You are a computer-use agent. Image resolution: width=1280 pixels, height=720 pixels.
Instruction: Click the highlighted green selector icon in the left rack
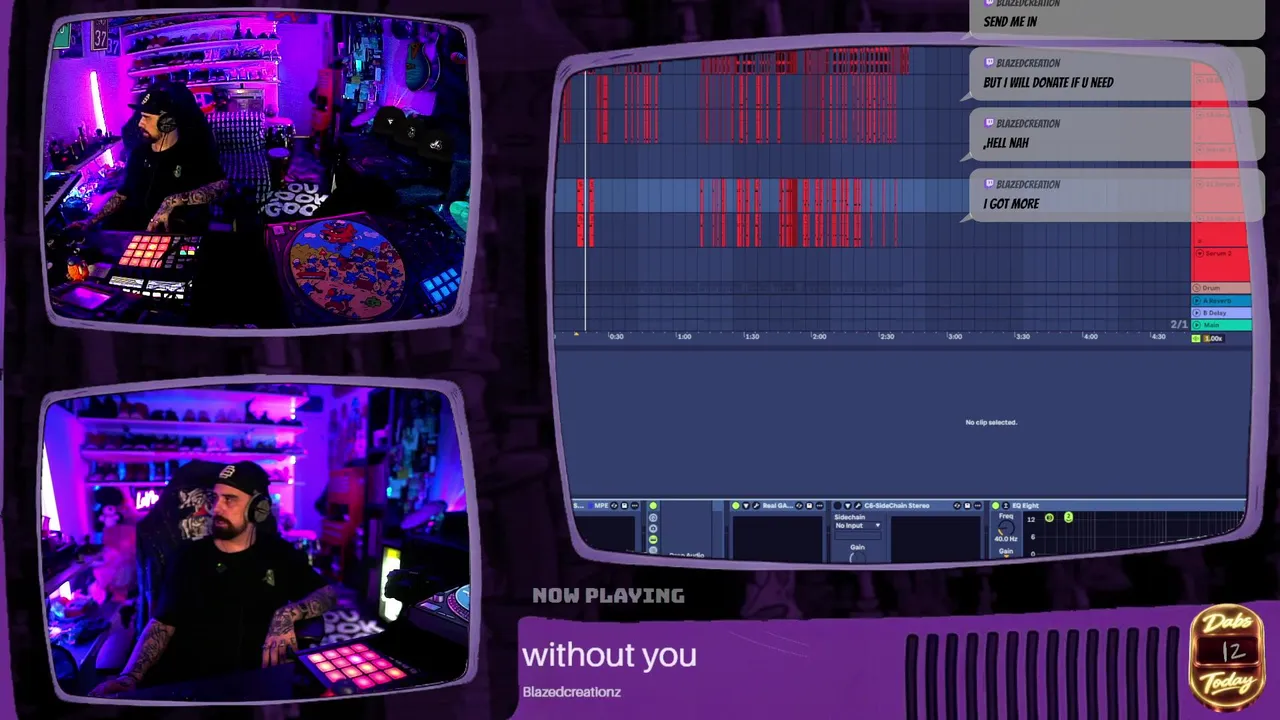pos(653,539)
